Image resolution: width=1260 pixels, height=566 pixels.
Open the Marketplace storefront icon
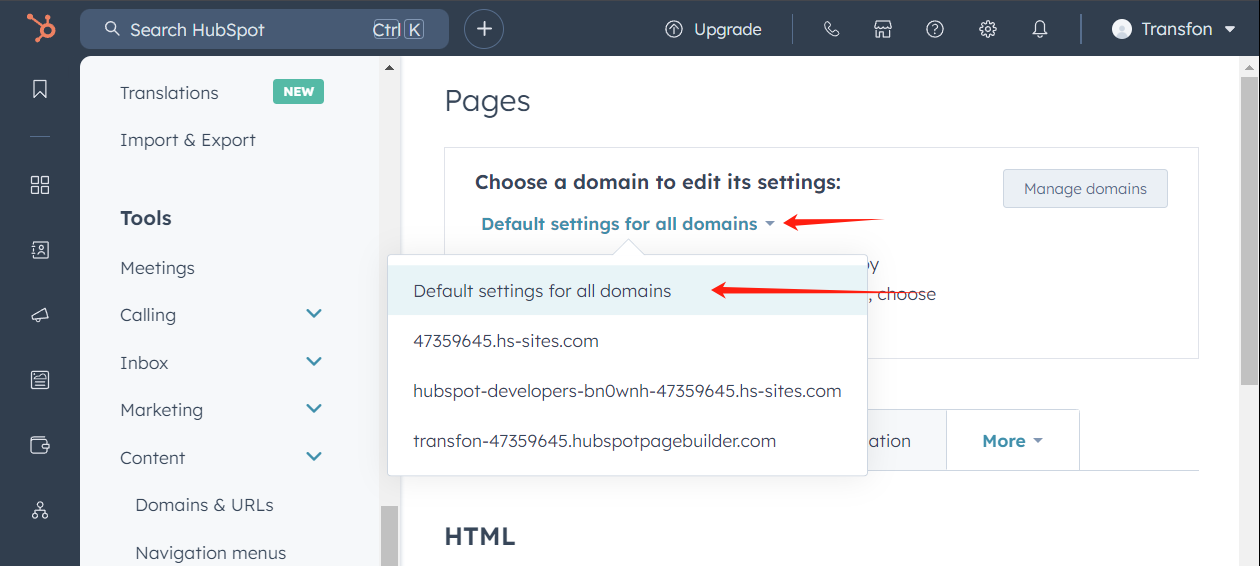coord(882,29)
